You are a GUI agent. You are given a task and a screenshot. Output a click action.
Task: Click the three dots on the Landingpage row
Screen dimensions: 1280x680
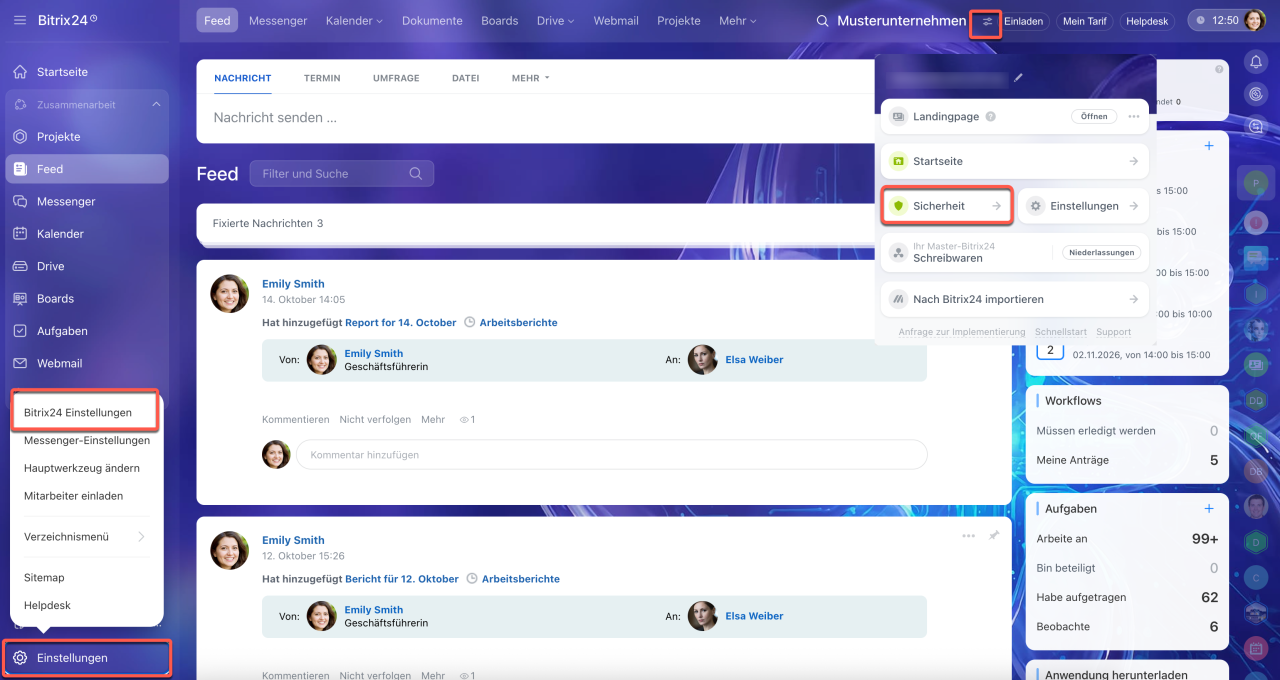(x=1133, y=117)
